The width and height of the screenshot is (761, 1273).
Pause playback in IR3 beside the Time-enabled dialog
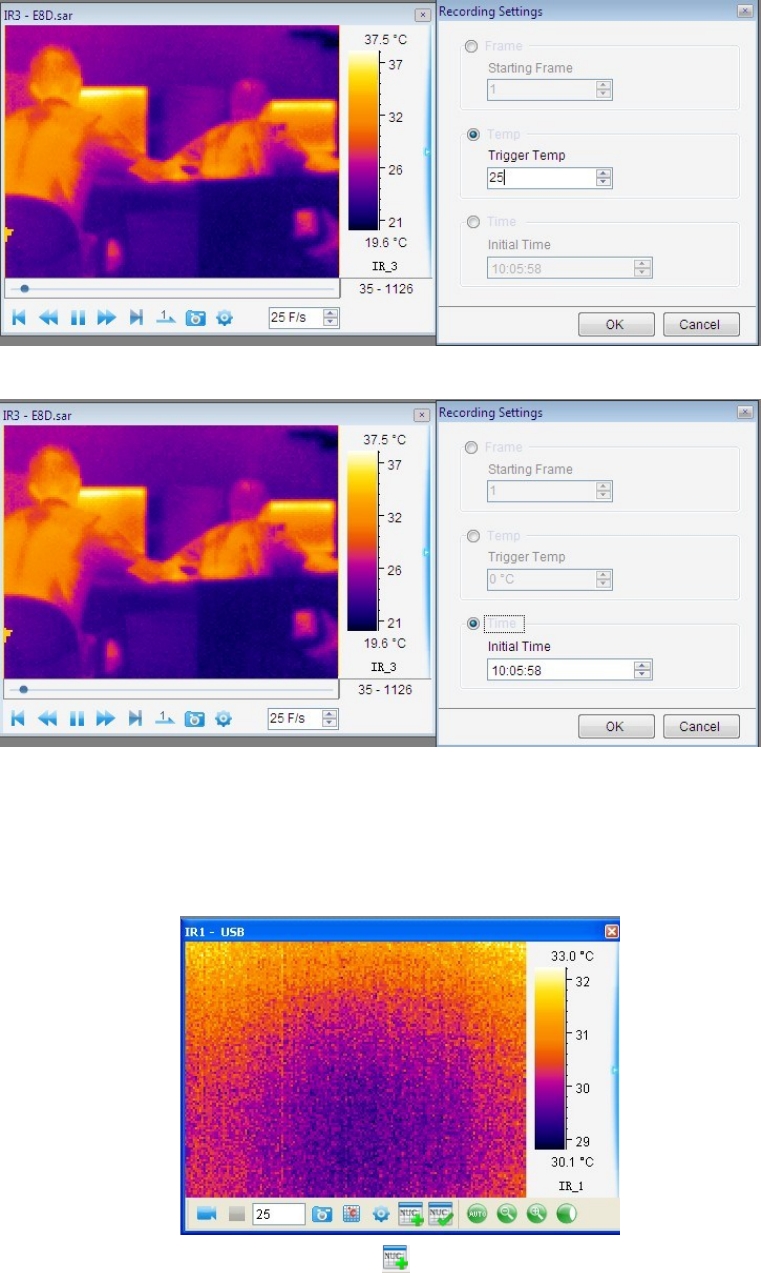(x=77, y=718)
